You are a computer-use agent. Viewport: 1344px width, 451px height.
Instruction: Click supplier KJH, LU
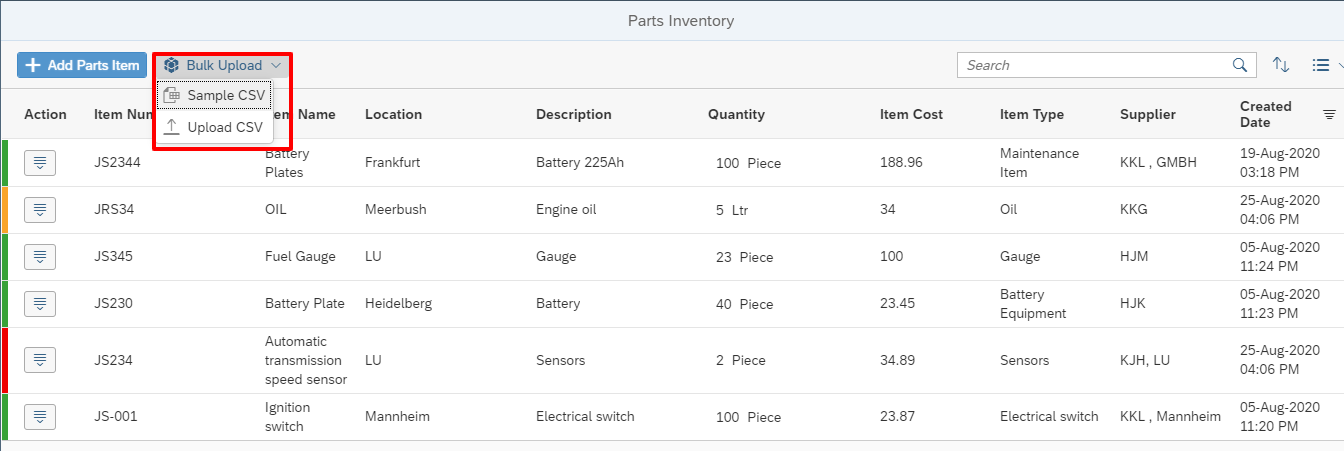pos(1145,360)
